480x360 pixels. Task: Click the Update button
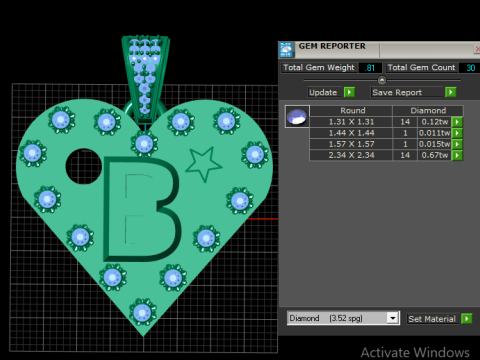[325, 92]
